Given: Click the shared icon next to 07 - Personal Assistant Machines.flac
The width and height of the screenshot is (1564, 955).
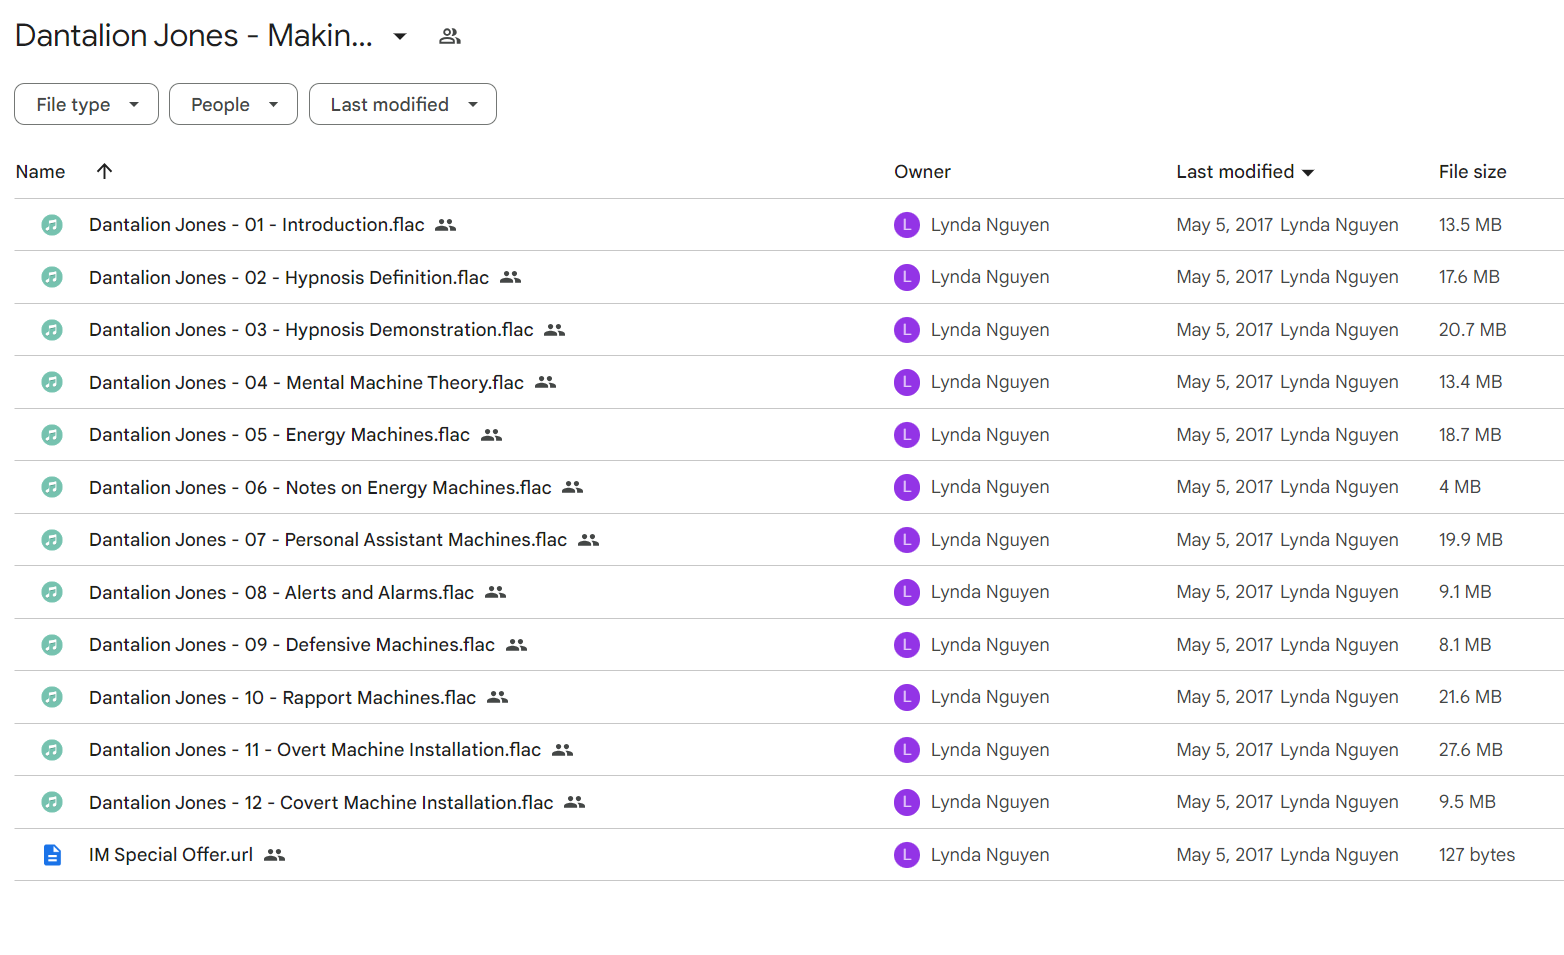Looking at the screenshot, I should click(589, 540).
